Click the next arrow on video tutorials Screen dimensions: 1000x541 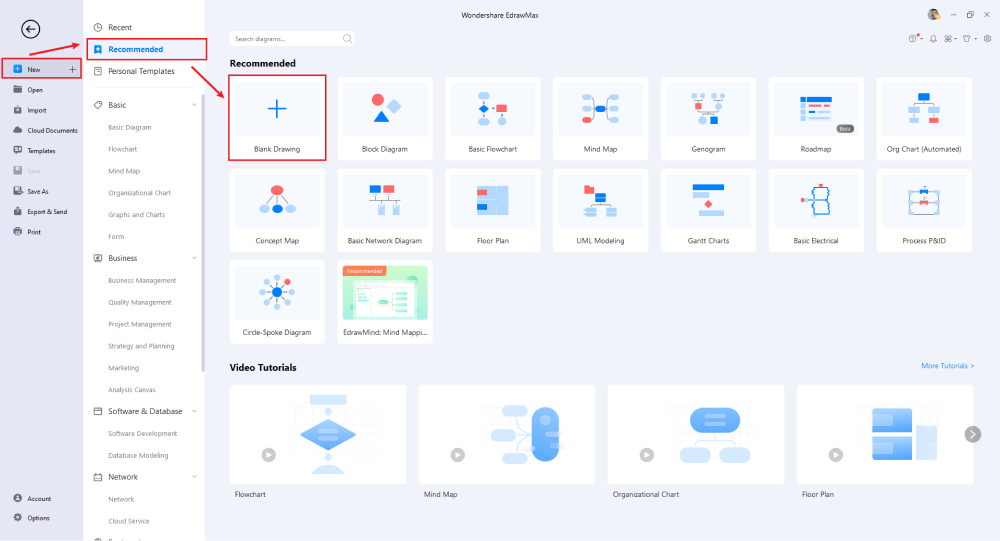973,434
